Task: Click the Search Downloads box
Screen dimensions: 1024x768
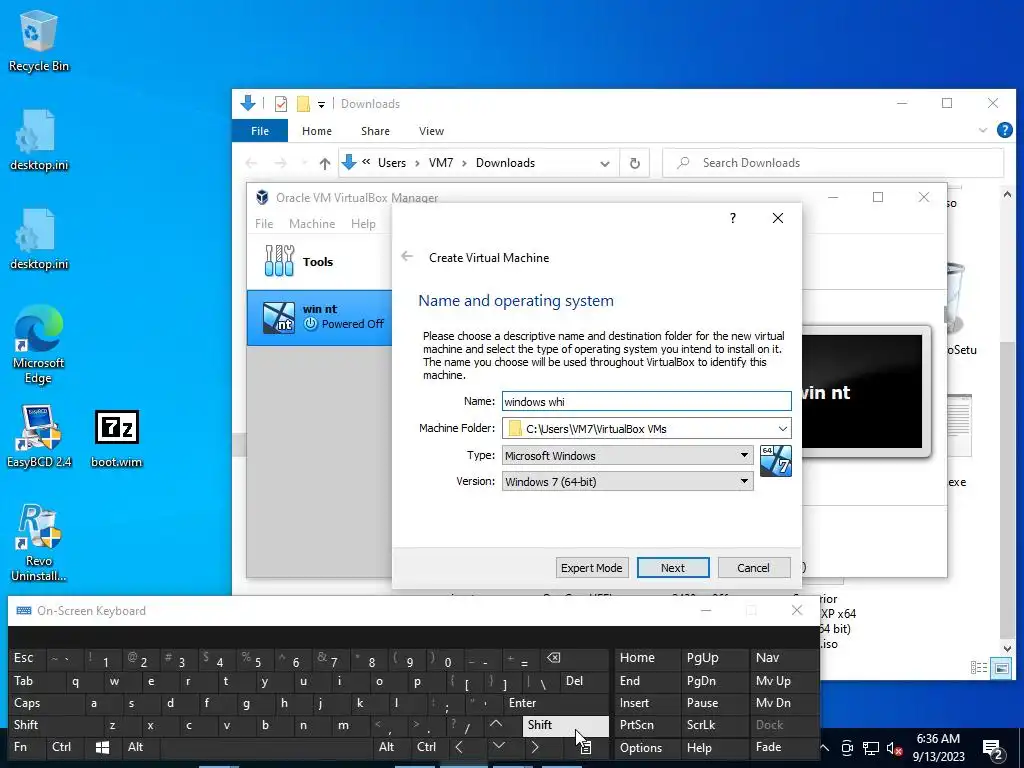Action: click(833, 163)
